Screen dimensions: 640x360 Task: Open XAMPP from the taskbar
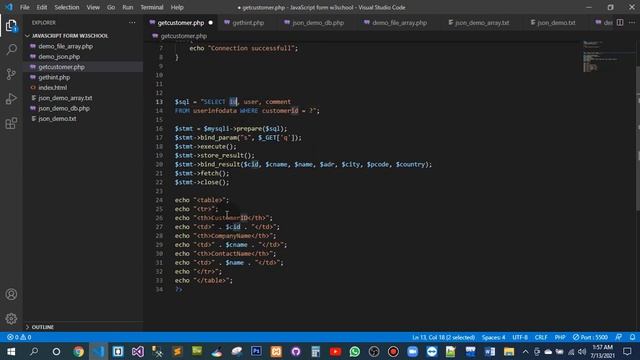pyautogui.click(x=276, y=351)
